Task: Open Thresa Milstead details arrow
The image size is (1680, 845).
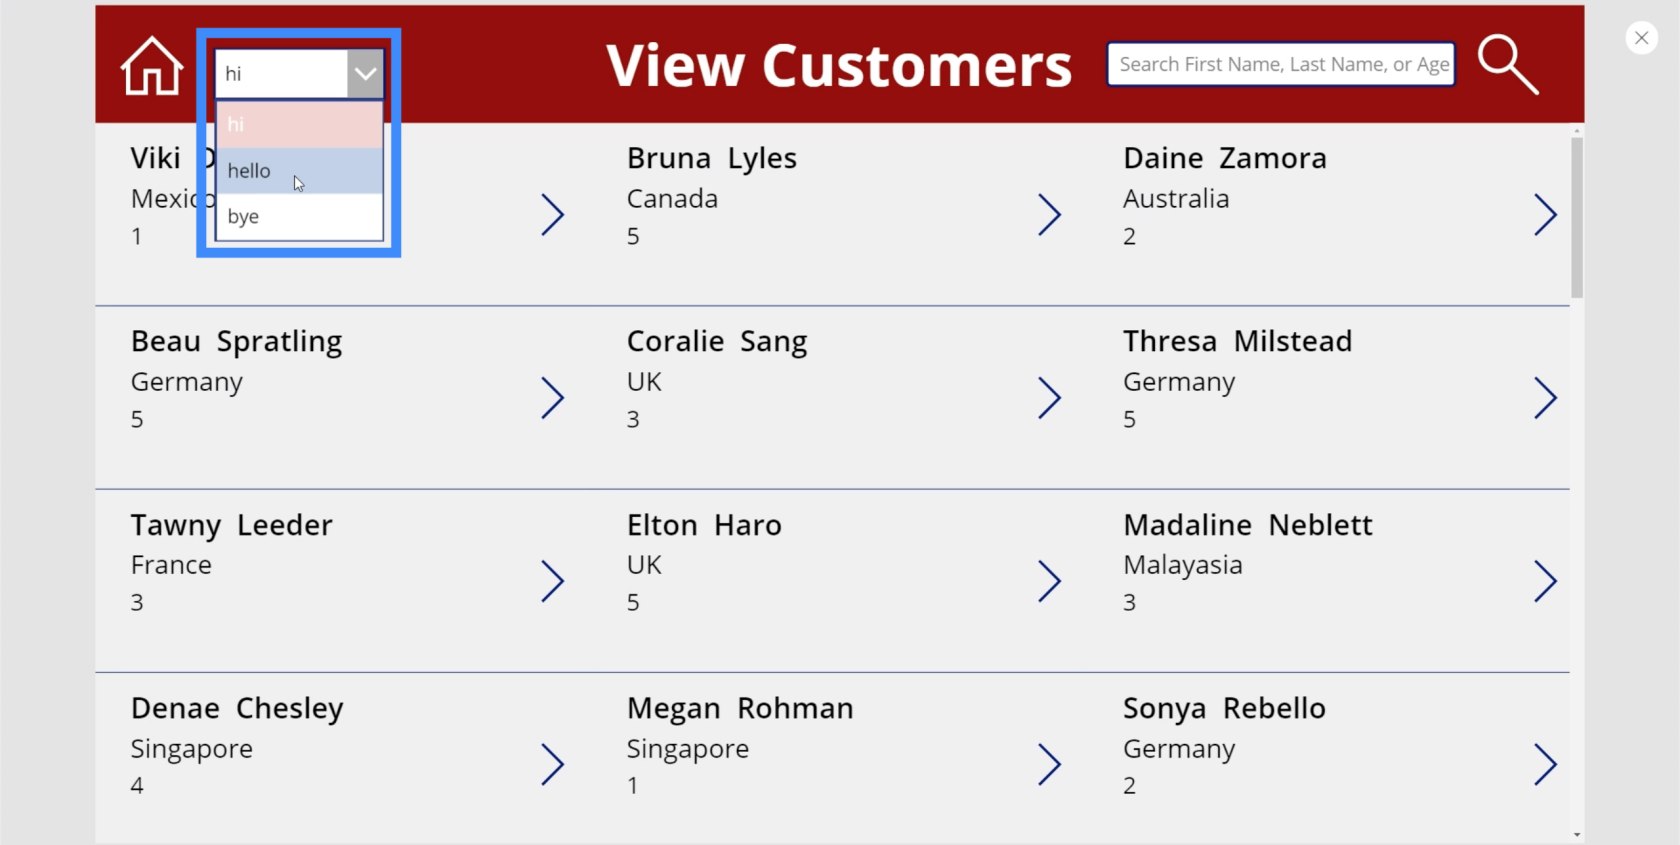Action: (1545, 398)
